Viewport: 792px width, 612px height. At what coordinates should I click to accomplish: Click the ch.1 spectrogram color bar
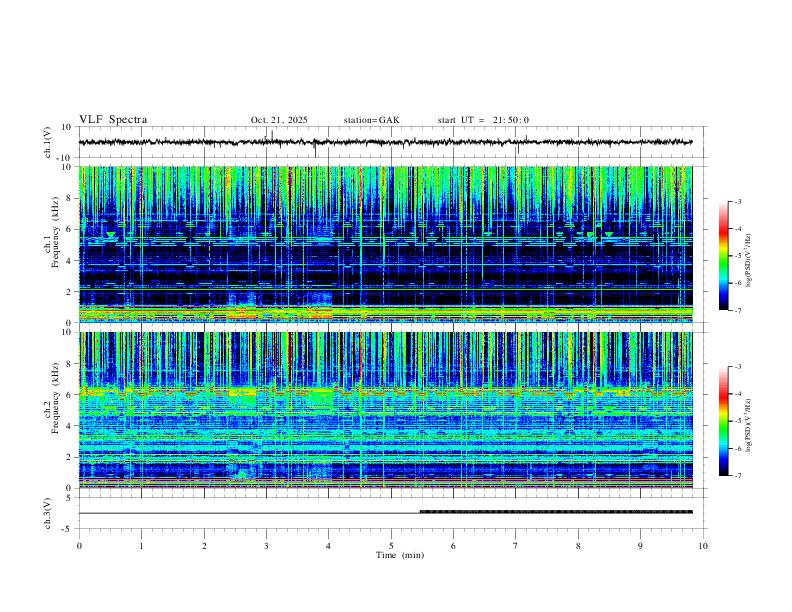(x=723, y=256)
